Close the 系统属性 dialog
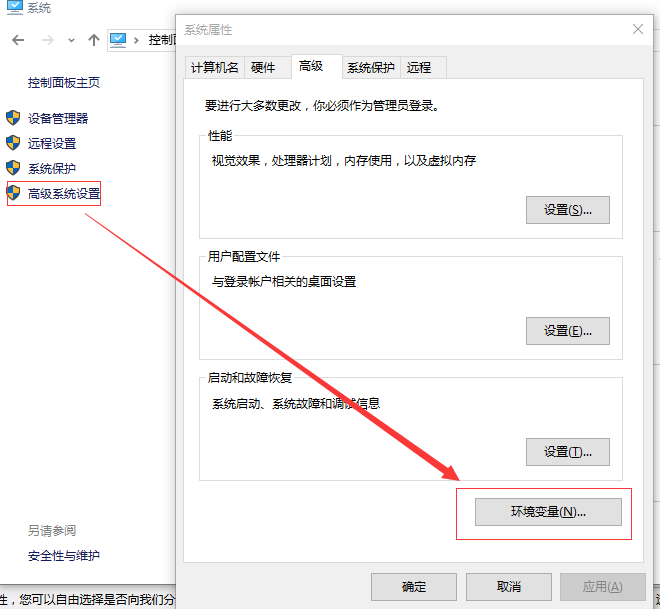This screenshot has height=609, width=660. 638,29
